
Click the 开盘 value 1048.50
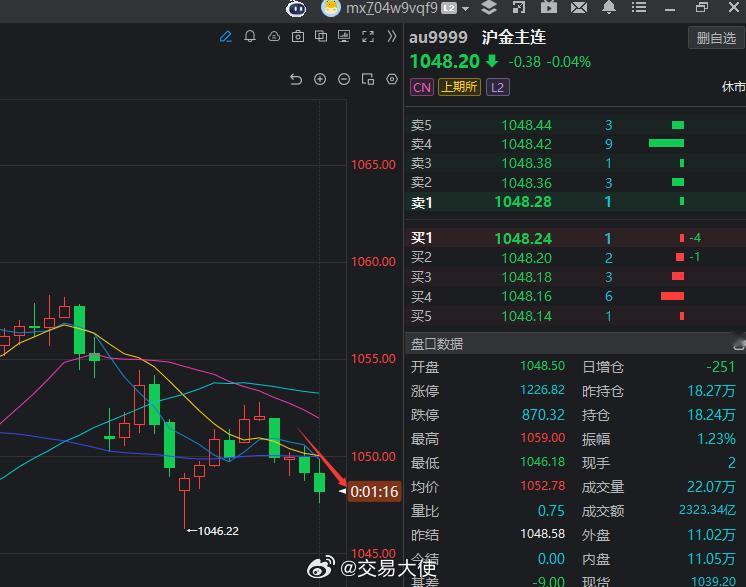click(542, 366)
